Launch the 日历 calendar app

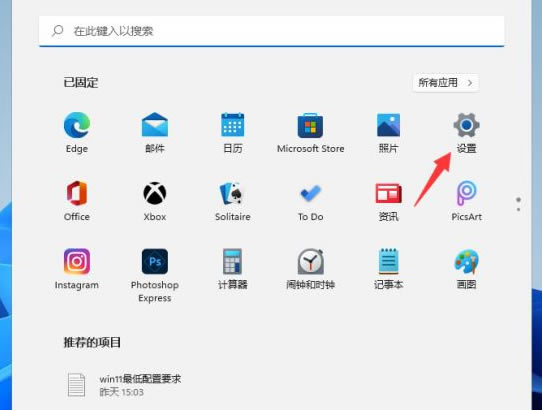click(x=233, y=132)
